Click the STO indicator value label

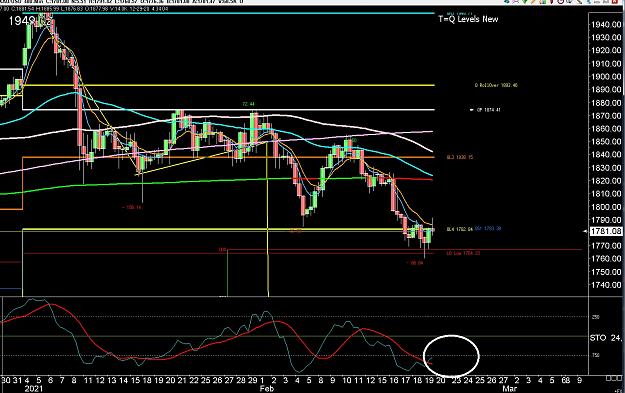tap(606, 338)
